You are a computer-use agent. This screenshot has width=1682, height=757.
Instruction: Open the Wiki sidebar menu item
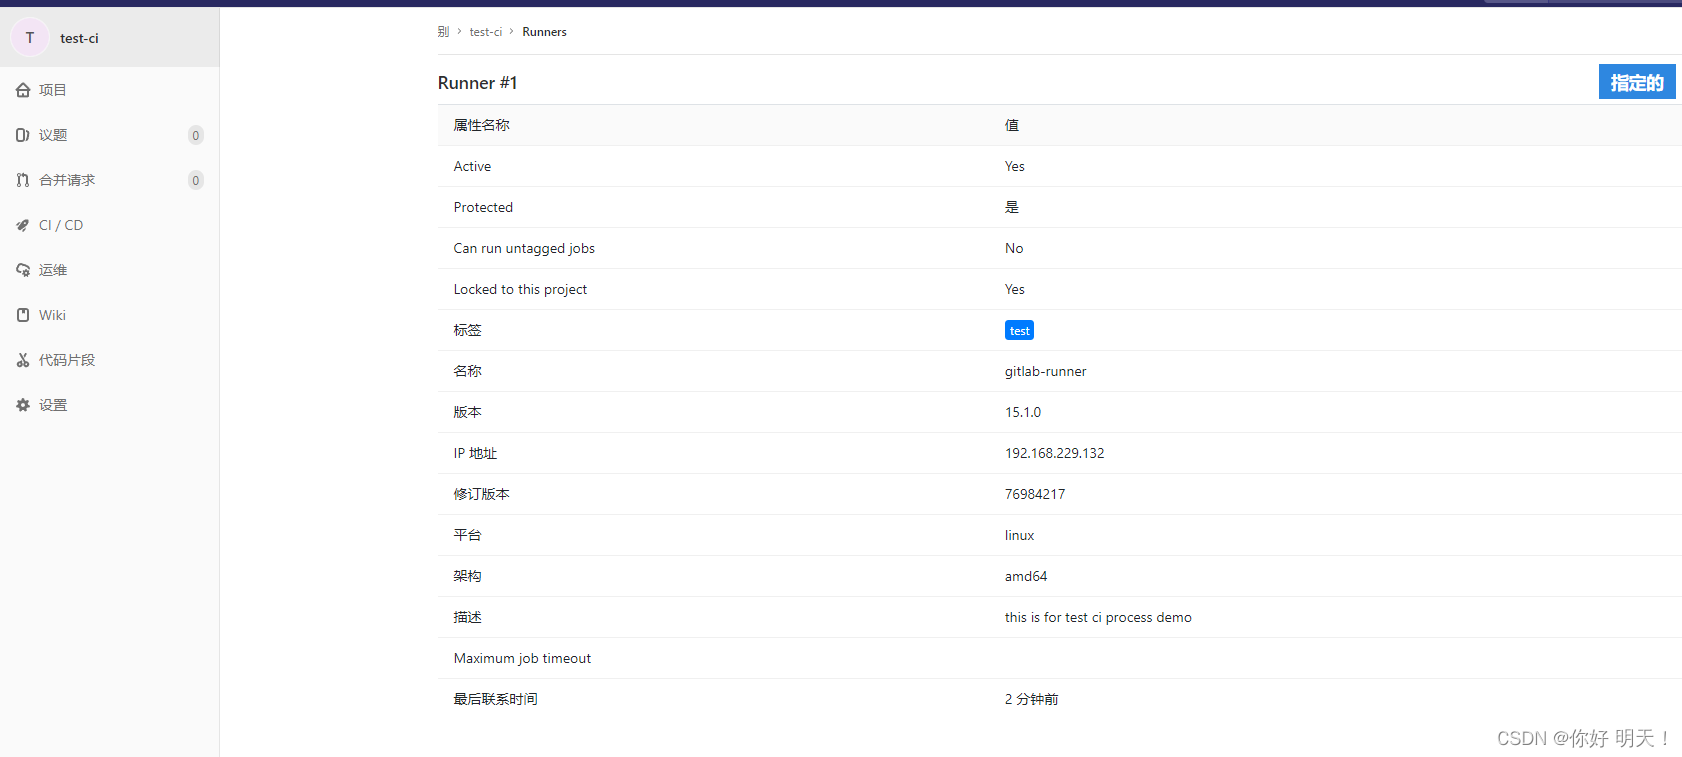point(110,315)
